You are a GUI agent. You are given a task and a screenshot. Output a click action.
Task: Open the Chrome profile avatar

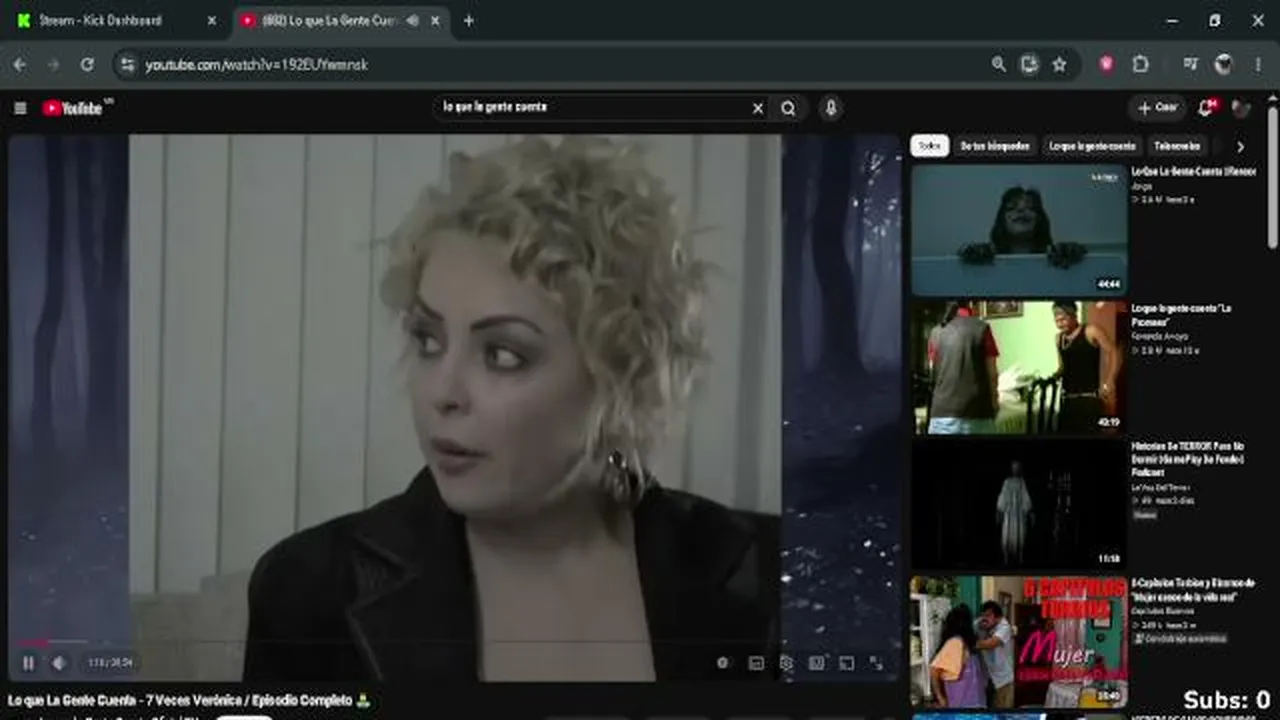(x=1224, y=64)
